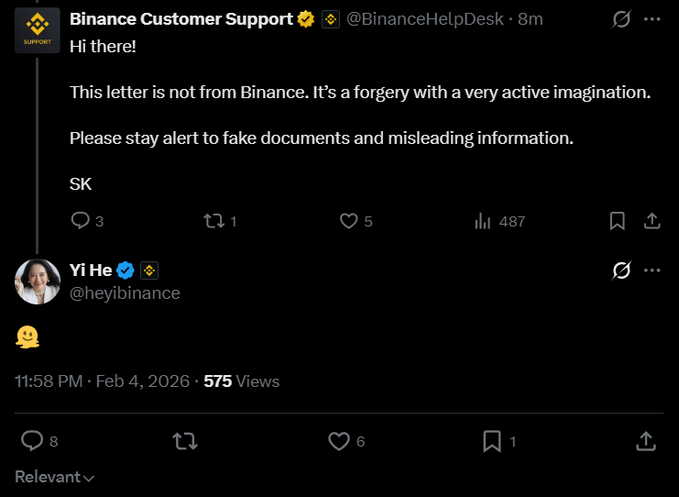Like Yi He's post with 6 likes
679x497 pixels.
point(340,440)
